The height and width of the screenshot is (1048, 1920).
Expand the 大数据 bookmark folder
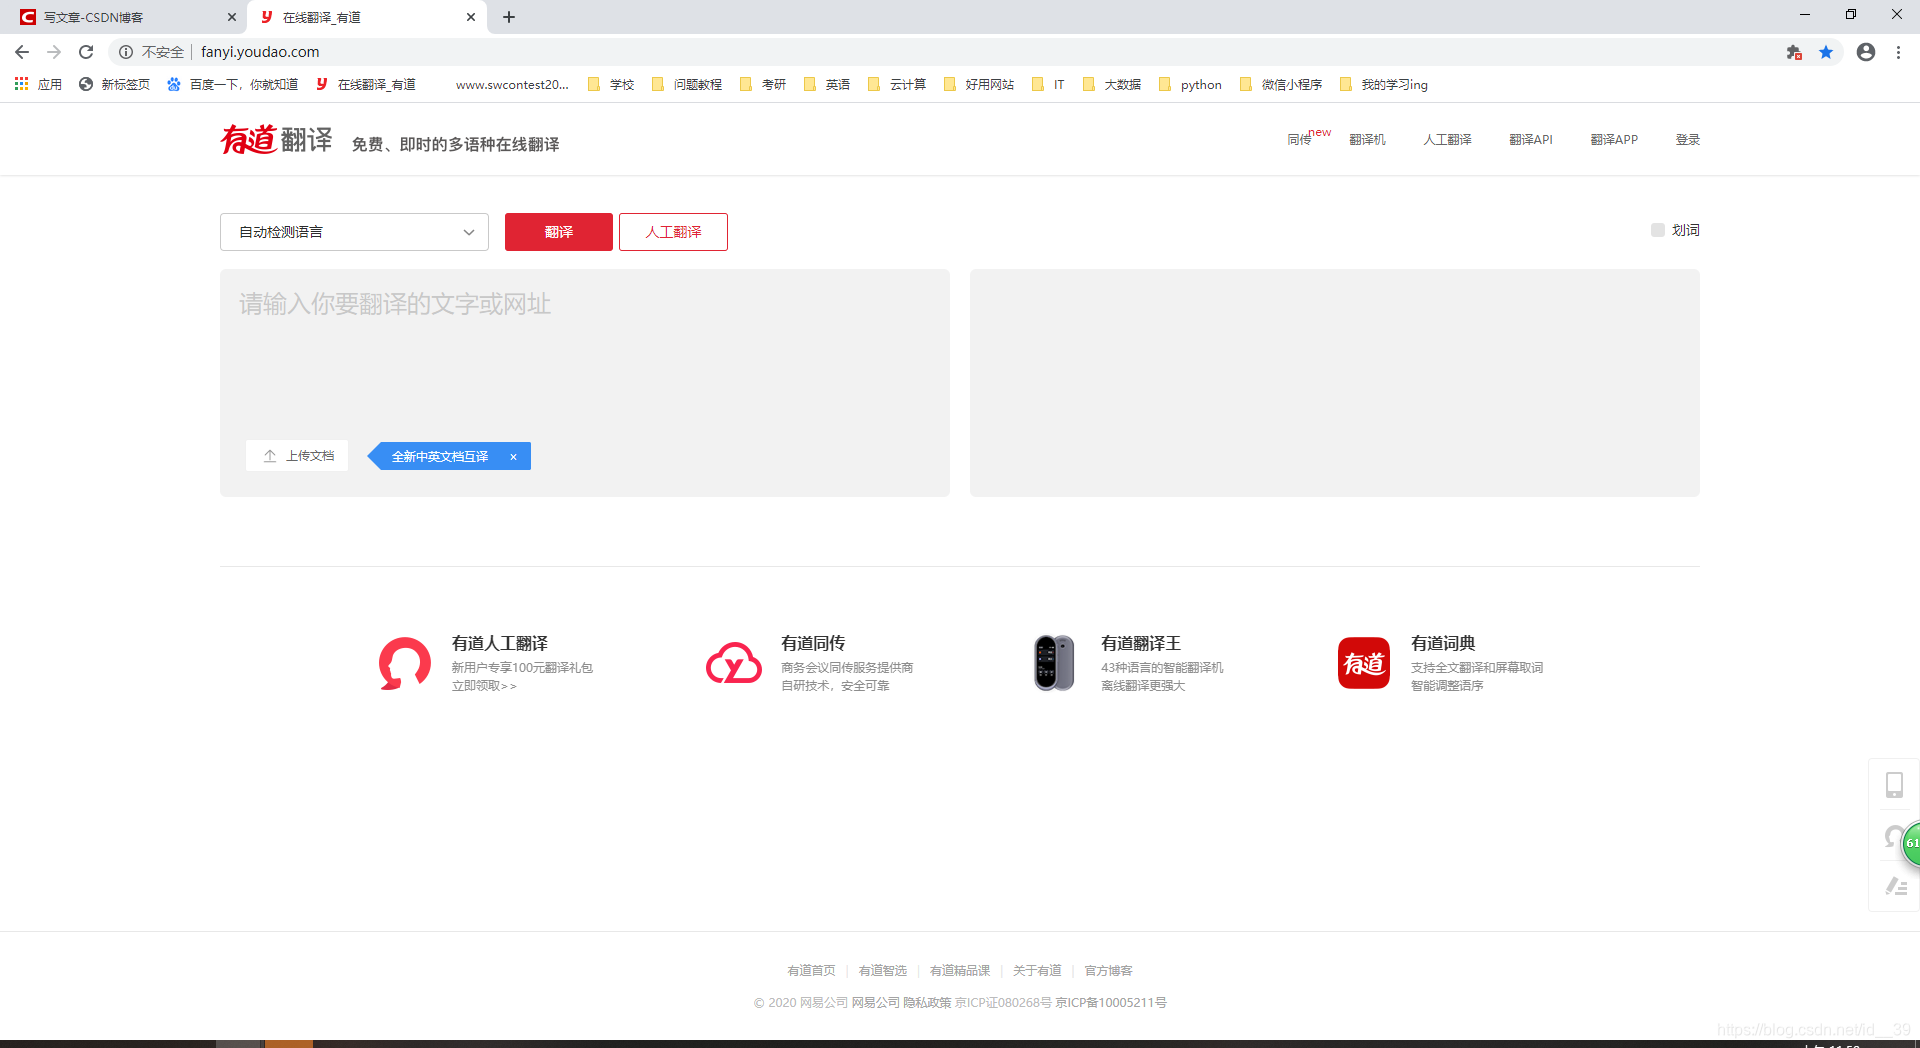[1112, 84]
